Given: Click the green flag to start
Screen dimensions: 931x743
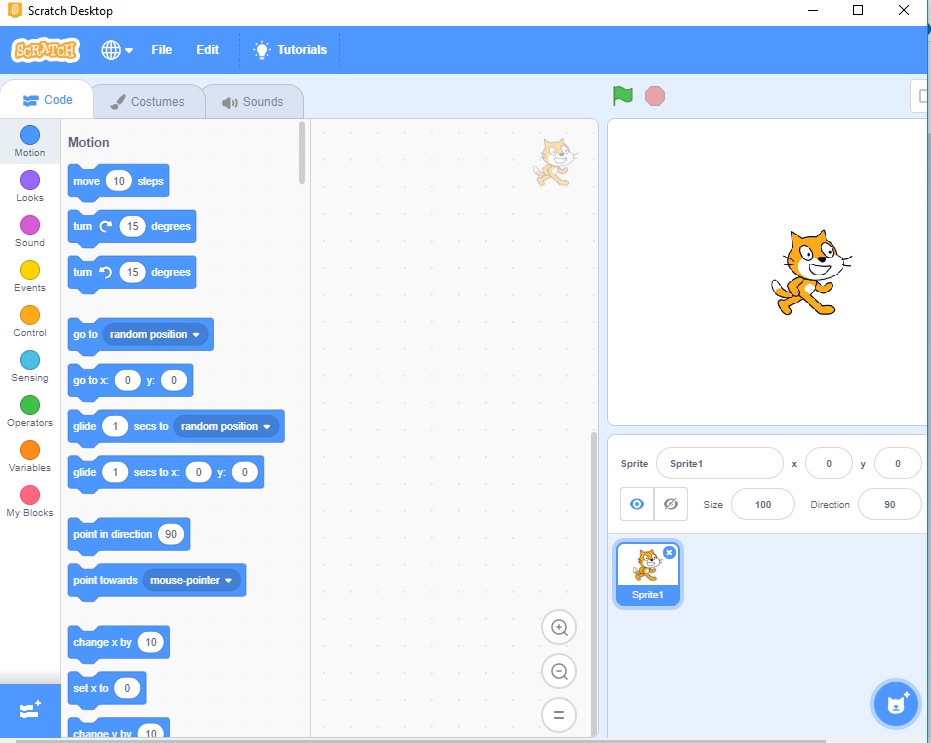Looking at the screenshot, I should tap(623, 96).
